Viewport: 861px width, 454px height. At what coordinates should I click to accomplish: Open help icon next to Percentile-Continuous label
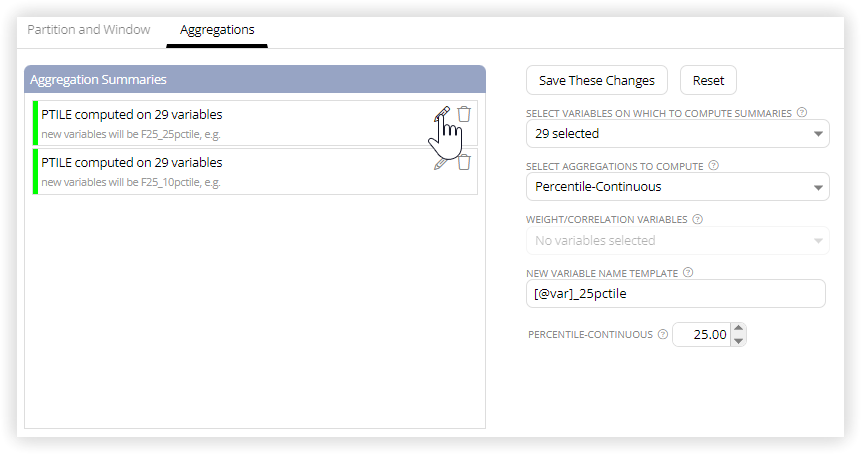point(663,334)
